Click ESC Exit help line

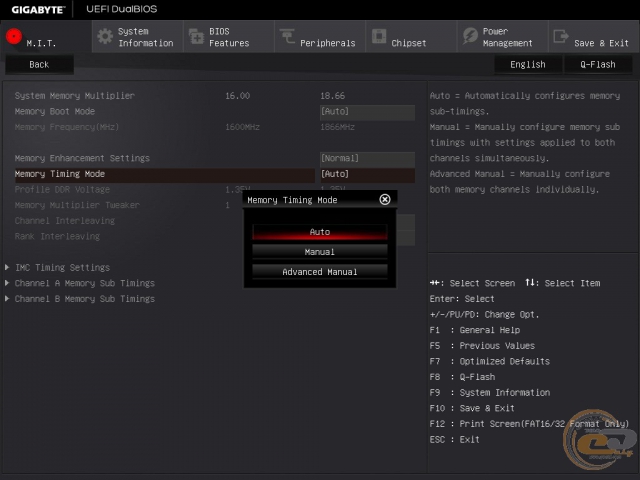454,440
